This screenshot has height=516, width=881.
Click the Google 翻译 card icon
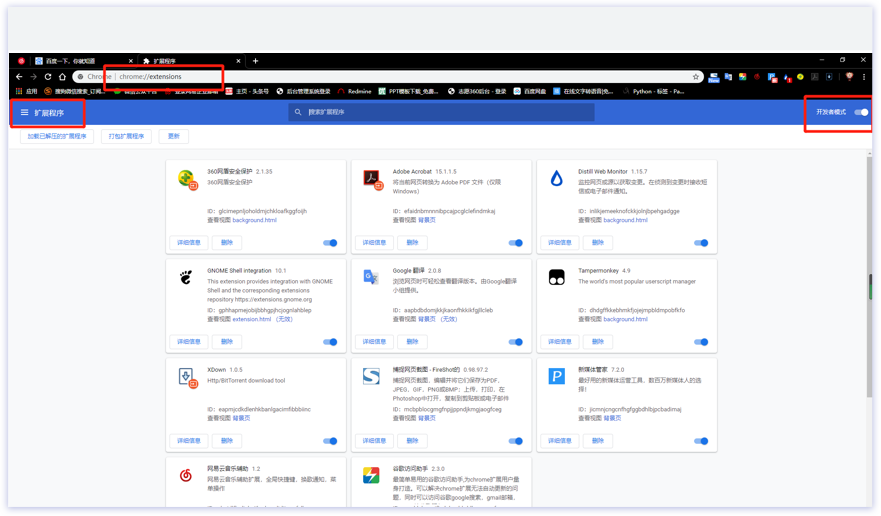[371, 277]
